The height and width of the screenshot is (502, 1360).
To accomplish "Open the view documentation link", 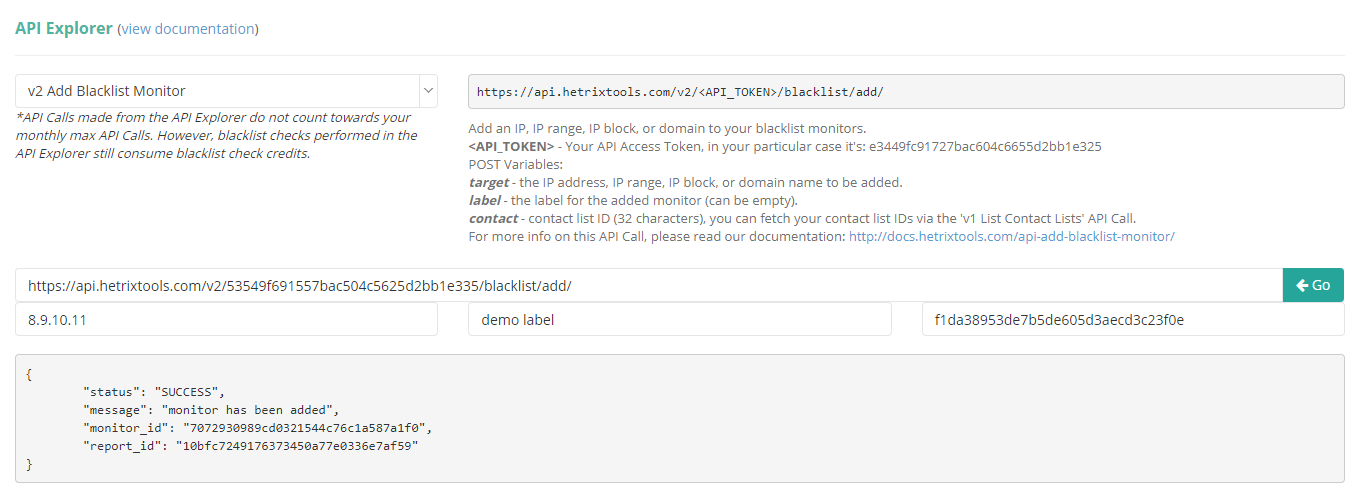I will pos(187,29).
